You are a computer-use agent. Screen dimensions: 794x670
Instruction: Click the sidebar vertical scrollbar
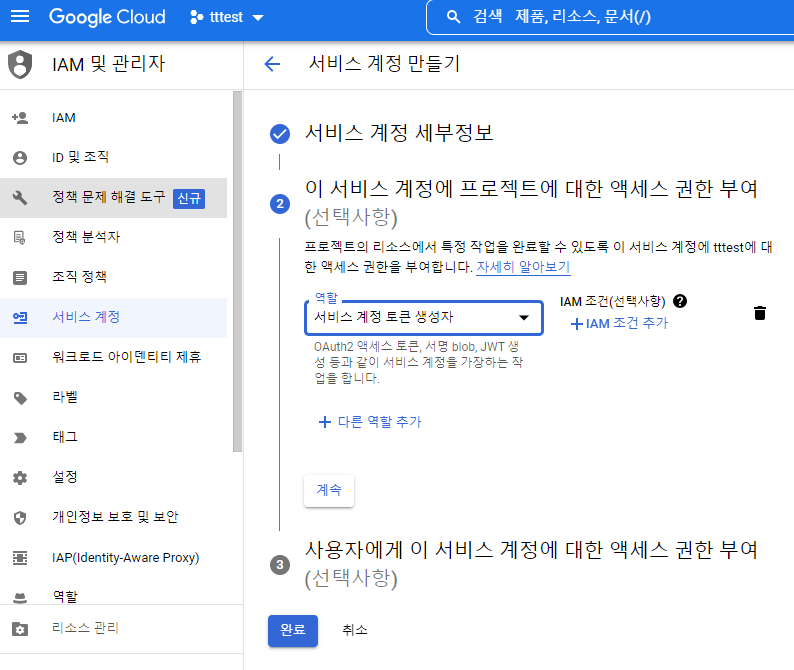(237, 271)
